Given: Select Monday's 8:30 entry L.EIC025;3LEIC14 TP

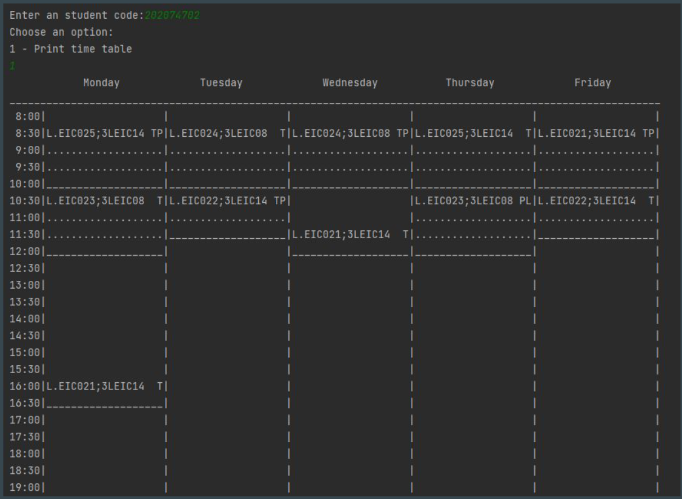Looking at the screenshot, I should [104, 133].
